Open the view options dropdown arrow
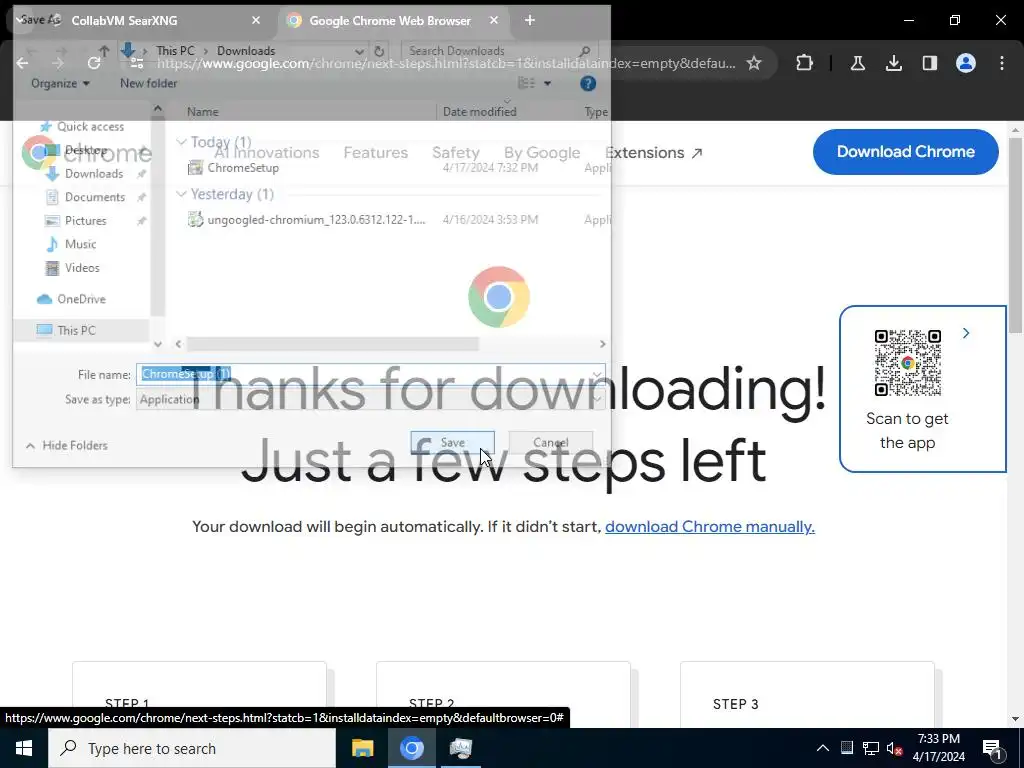The height and width of the screenshot is (768, 1024). [x=547, y=84]
